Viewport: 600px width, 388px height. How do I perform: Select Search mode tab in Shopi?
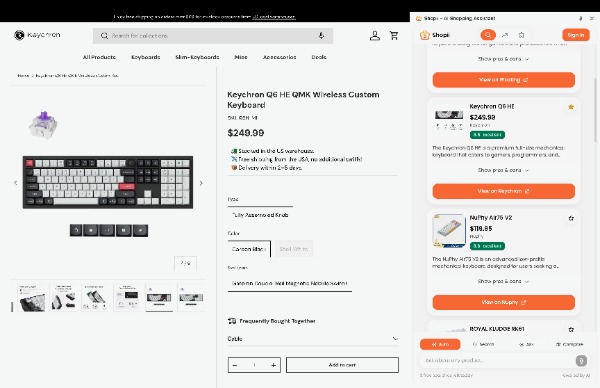coord(483,344)
